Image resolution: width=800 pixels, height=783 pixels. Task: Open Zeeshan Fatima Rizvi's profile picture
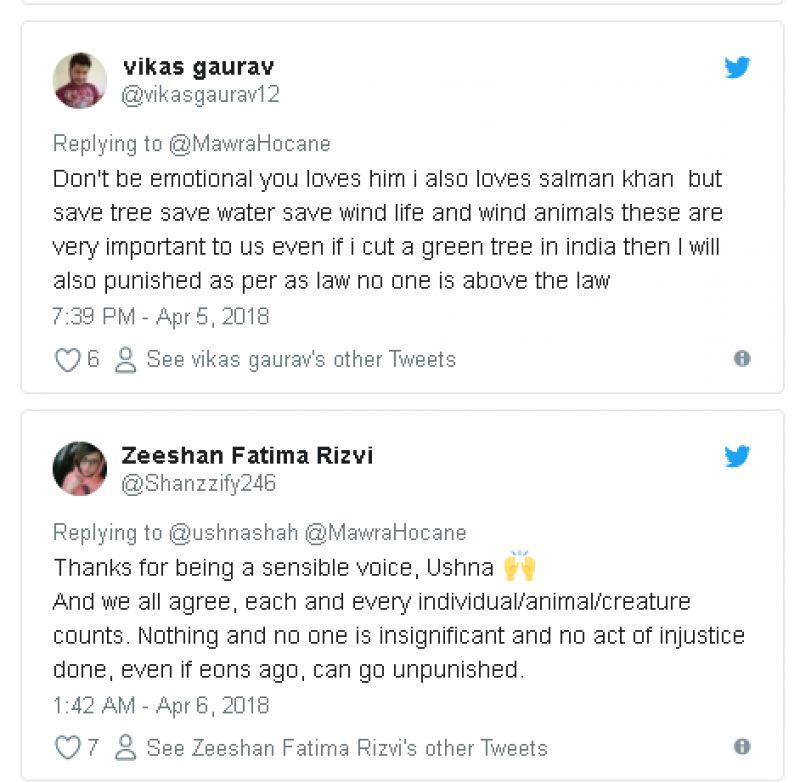point(80,469)
